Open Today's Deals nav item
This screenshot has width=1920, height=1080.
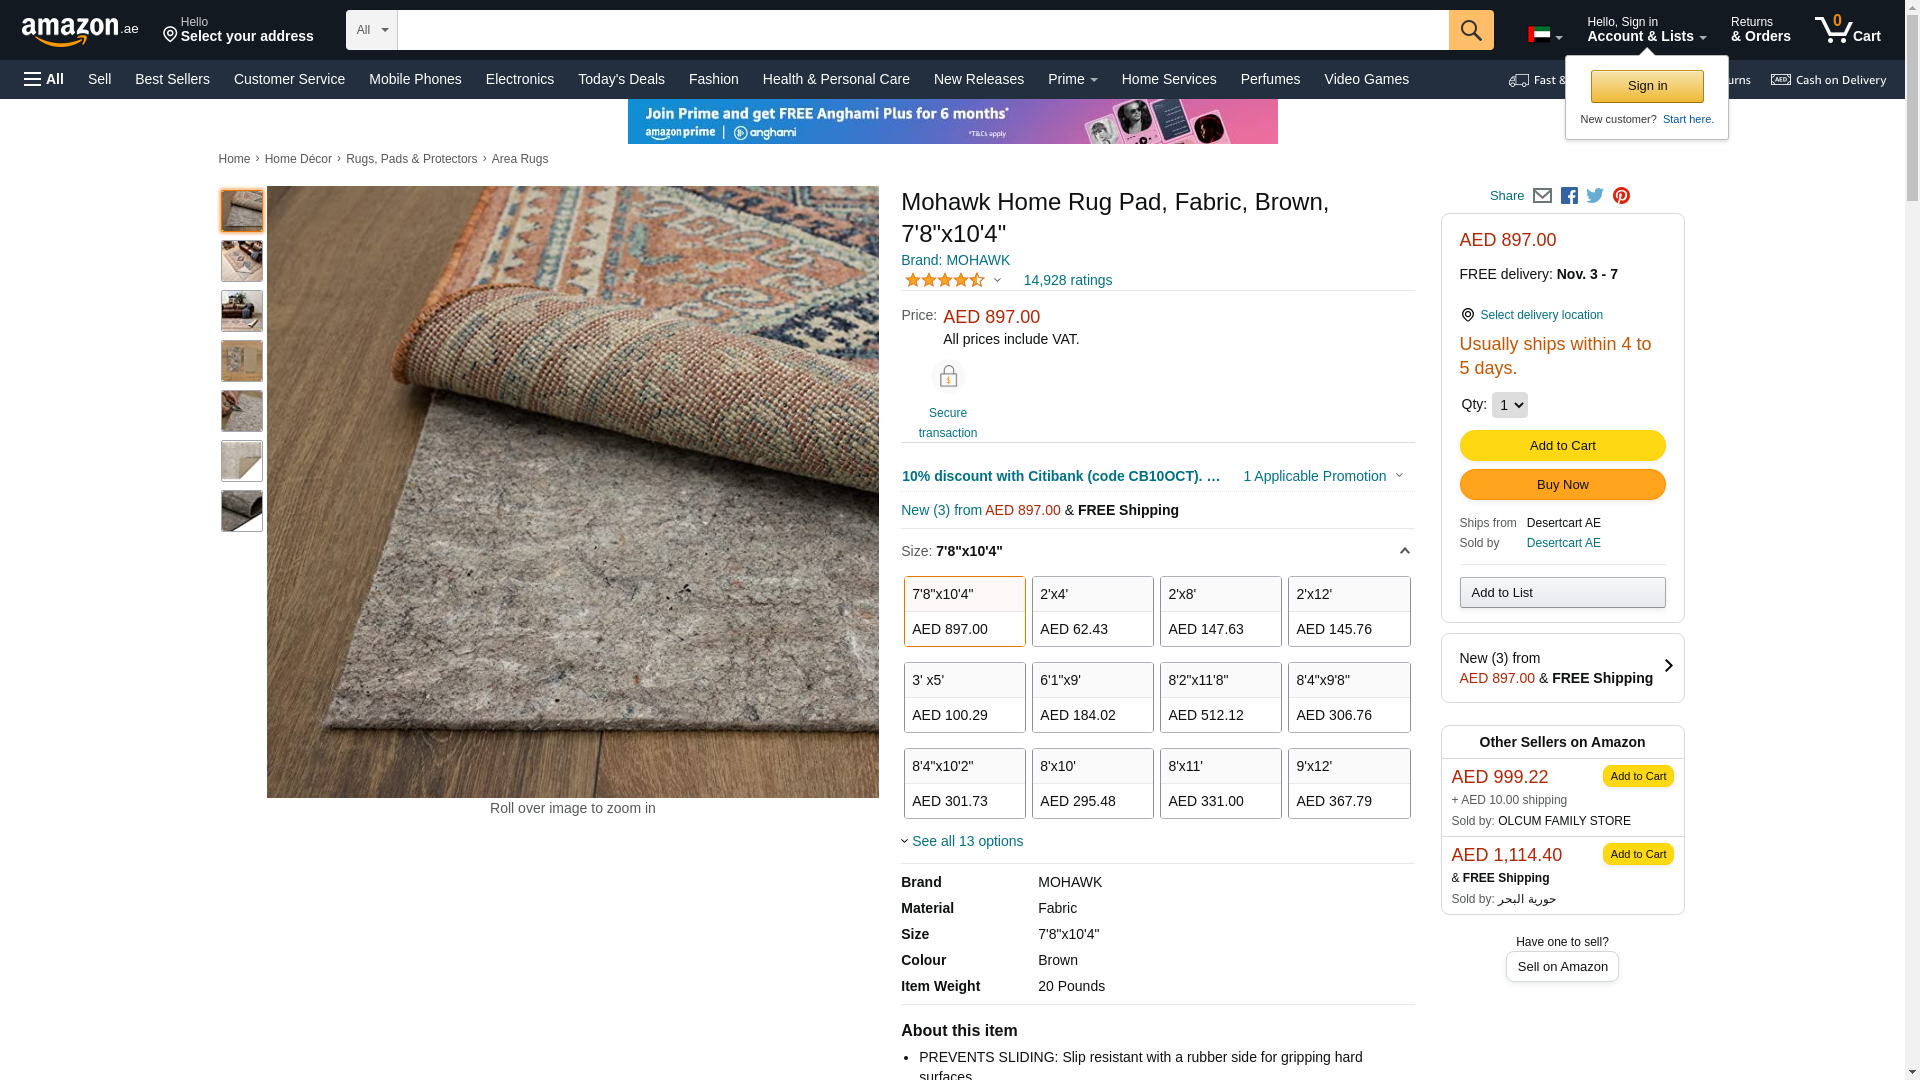click(x=621, y=79)
